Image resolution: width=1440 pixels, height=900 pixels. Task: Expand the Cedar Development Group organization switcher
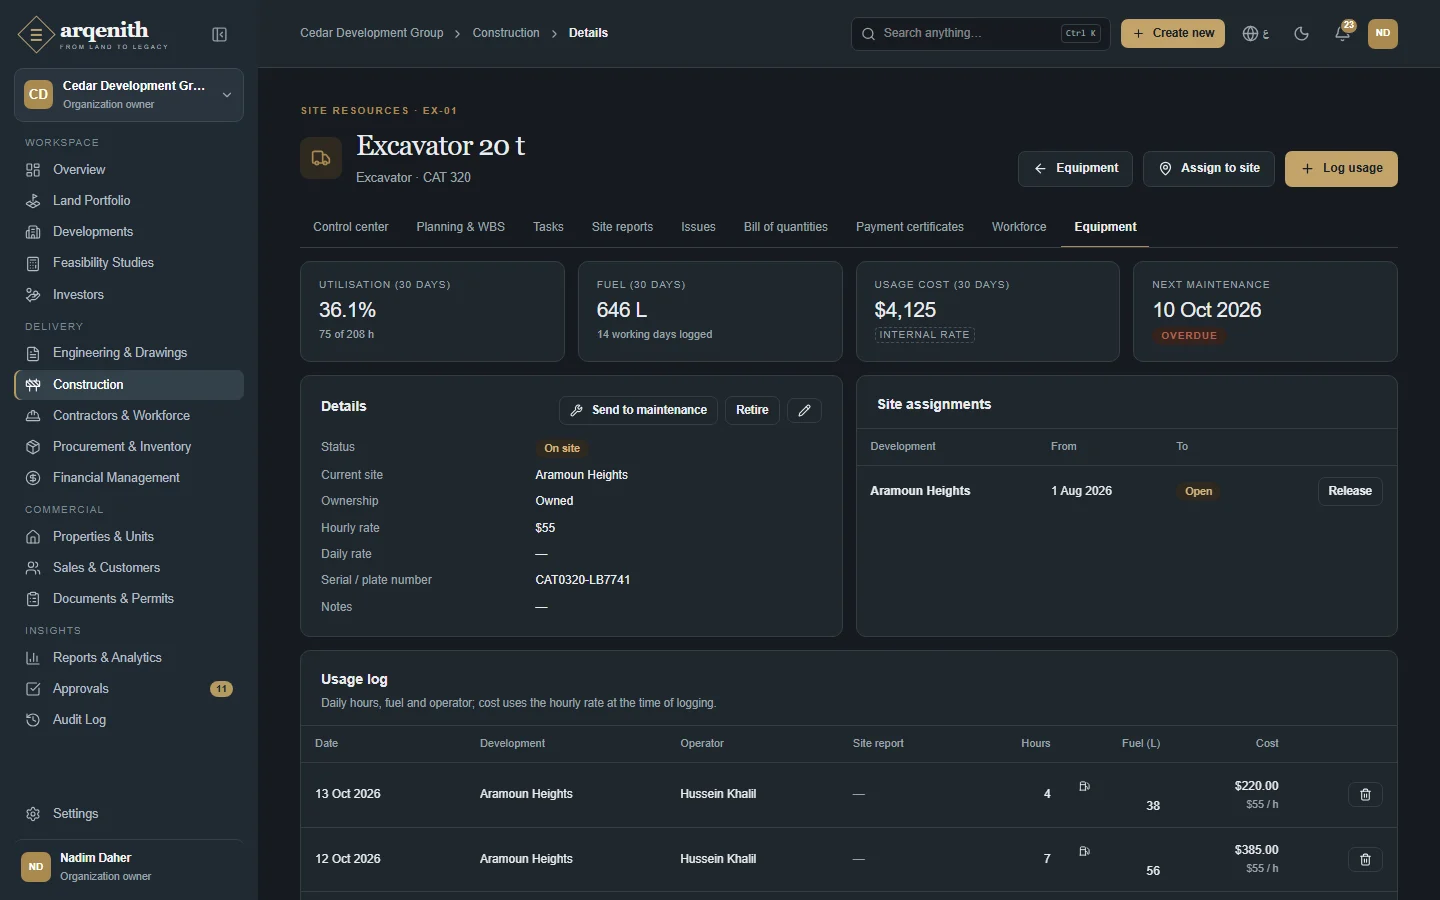[129, 95]
